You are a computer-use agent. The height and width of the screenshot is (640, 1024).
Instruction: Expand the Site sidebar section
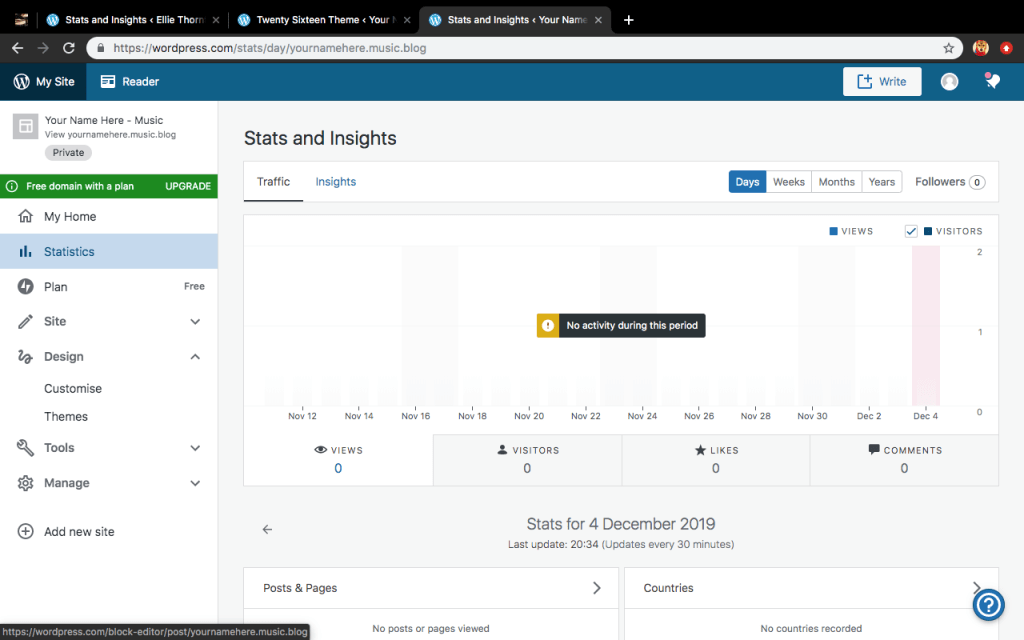click(195, 322)
